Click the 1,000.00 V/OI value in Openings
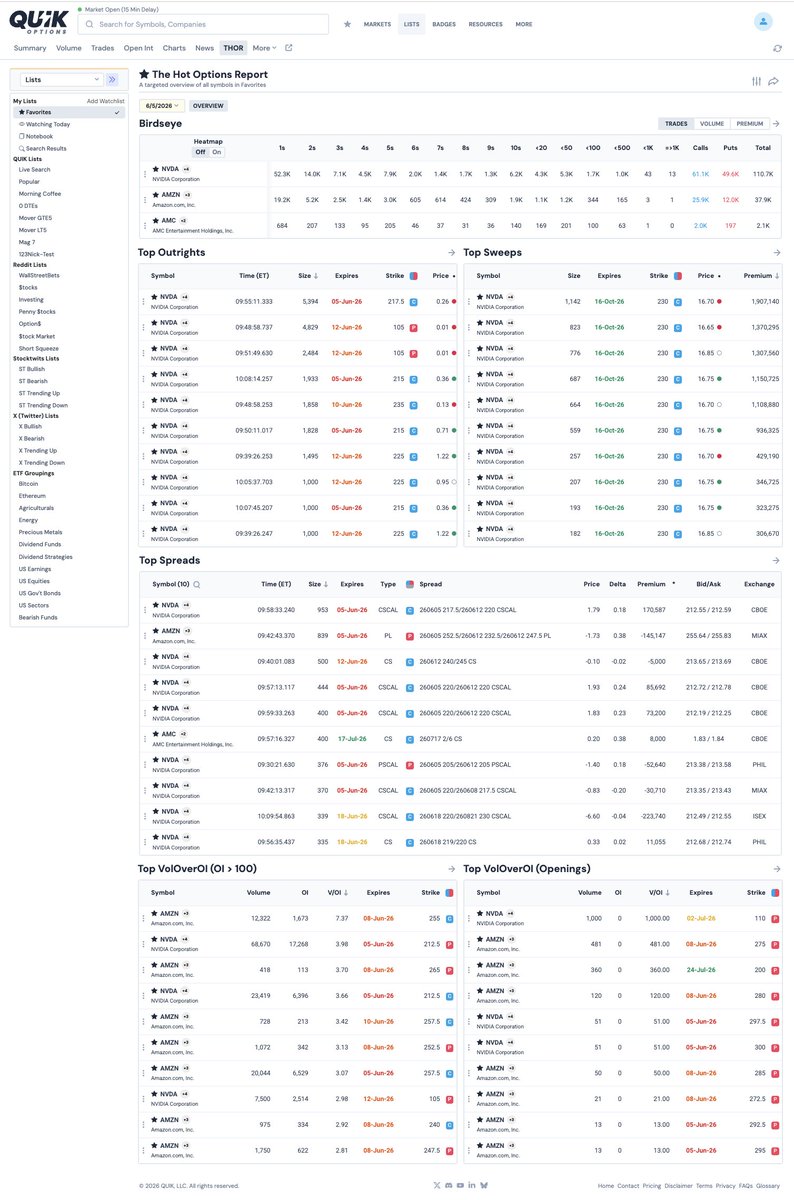Image resolution: width=794 pixels, height=1200 pixels. tap(657, 917)
